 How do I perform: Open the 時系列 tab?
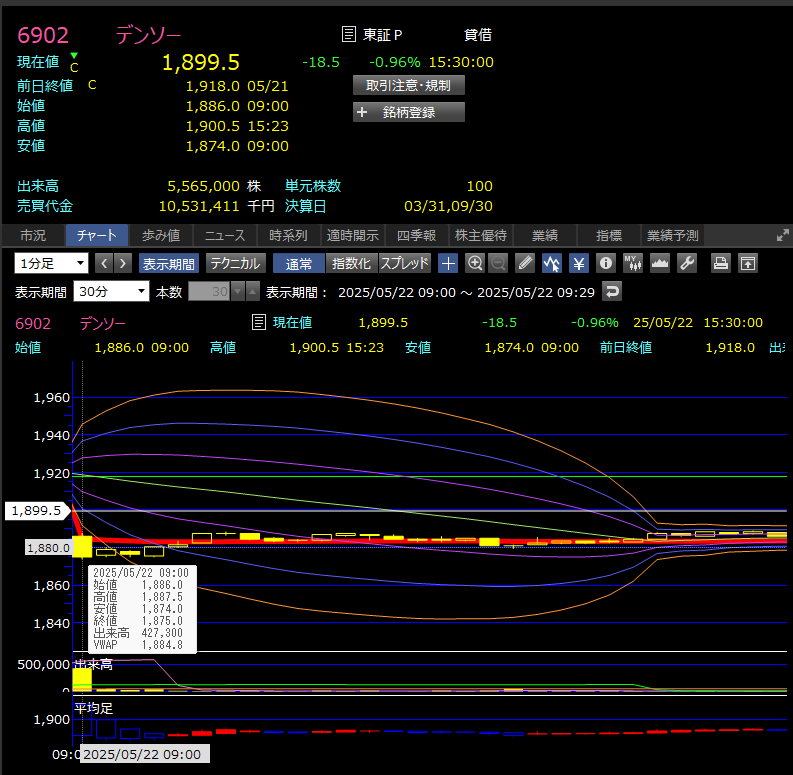click(x=288, y=235)
